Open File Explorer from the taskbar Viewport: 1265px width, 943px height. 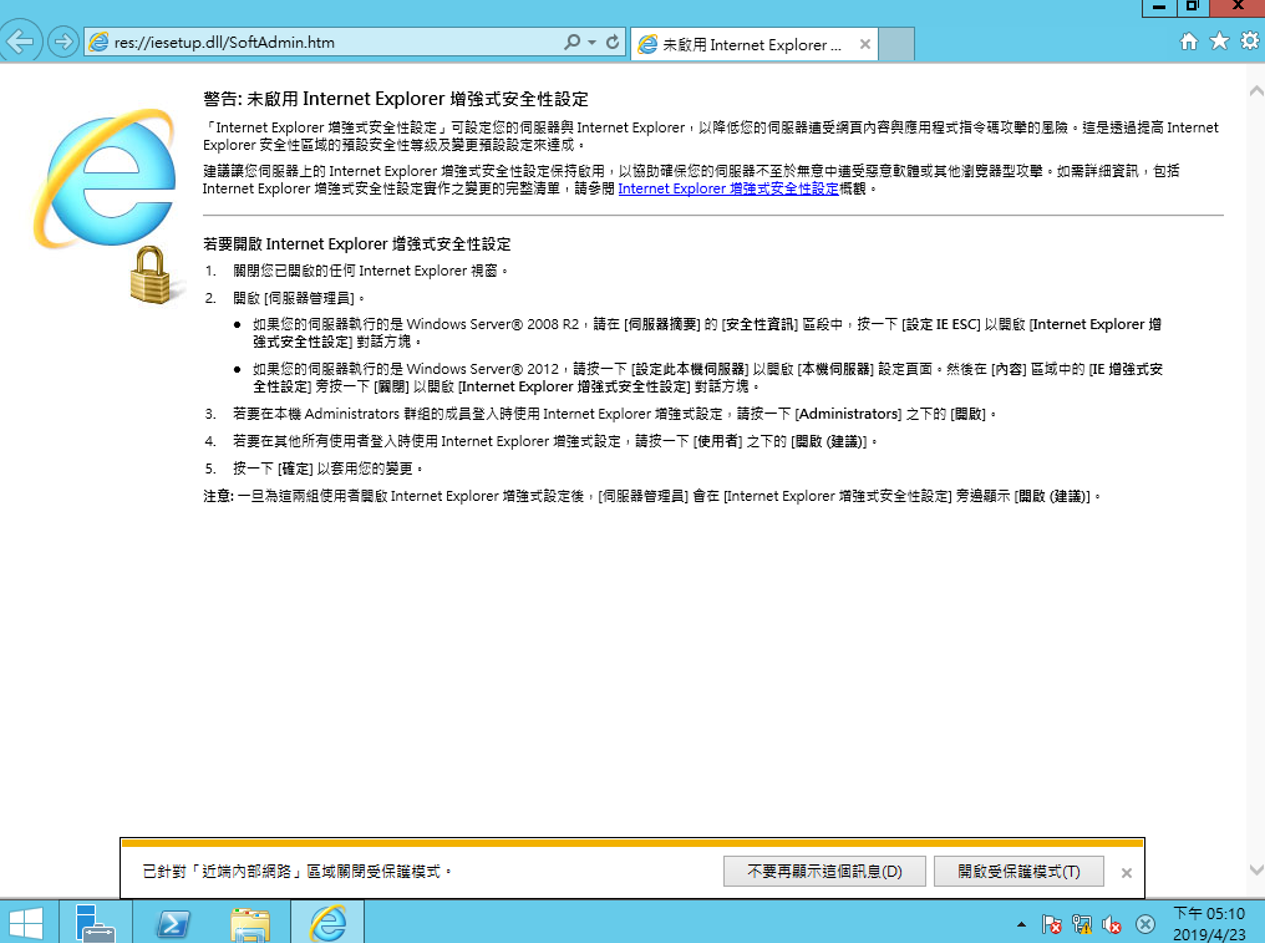(249, 921)
